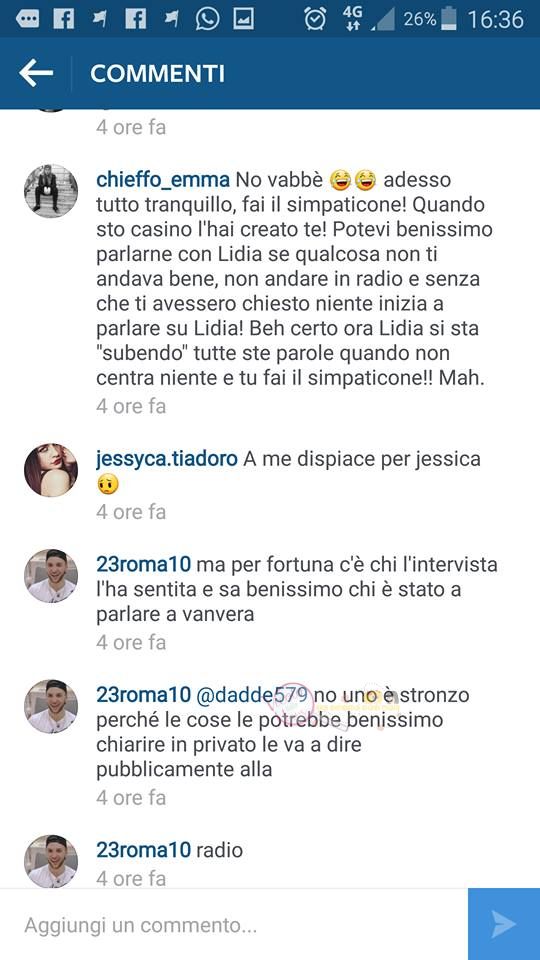Tap the alarm clock status icon
The width and height of the screenshot is (540, 960).
[x=315, y=19]
